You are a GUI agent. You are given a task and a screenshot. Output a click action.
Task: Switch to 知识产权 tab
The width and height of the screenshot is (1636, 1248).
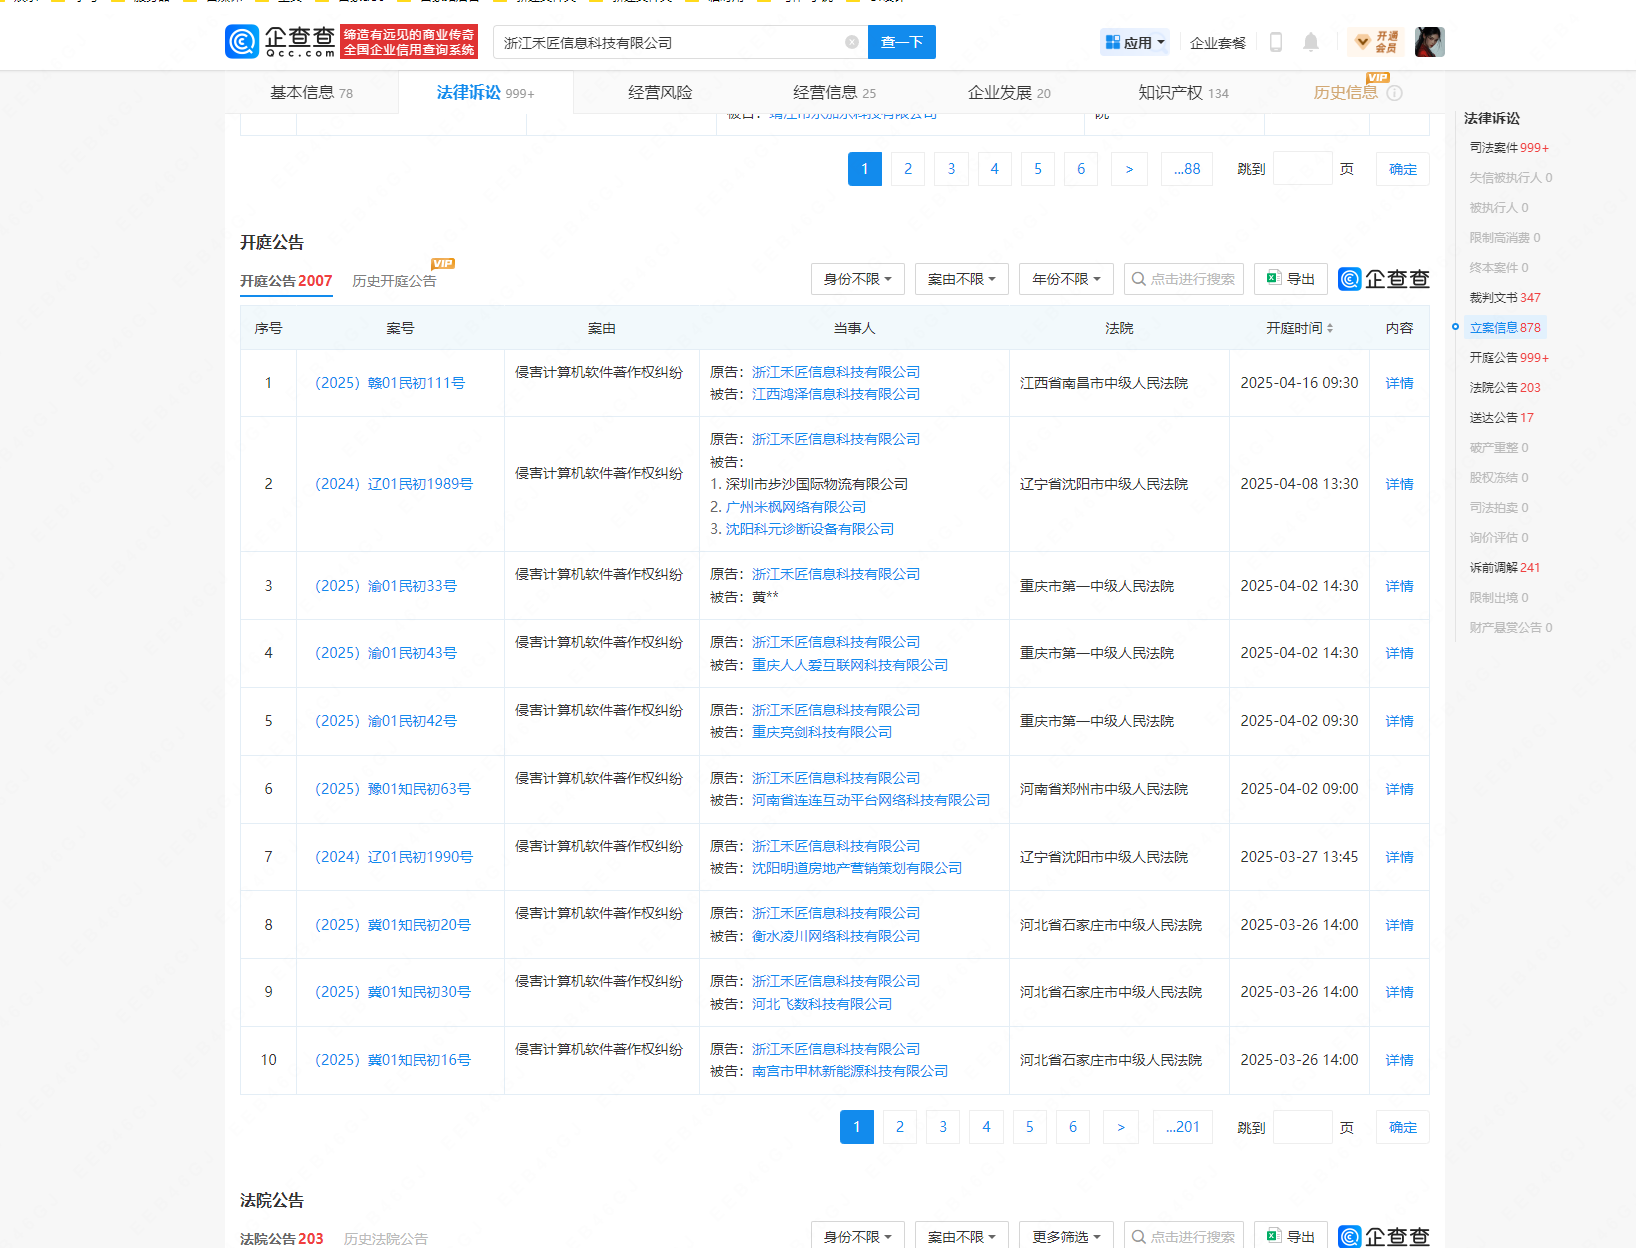coord(1183,93)
